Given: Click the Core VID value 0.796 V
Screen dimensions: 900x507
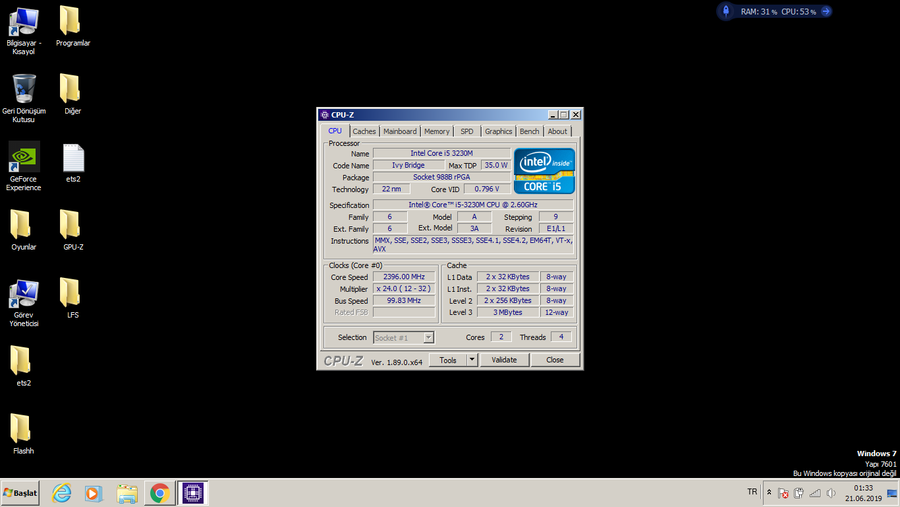Looking at the screenshot, I should click(487, 189).
